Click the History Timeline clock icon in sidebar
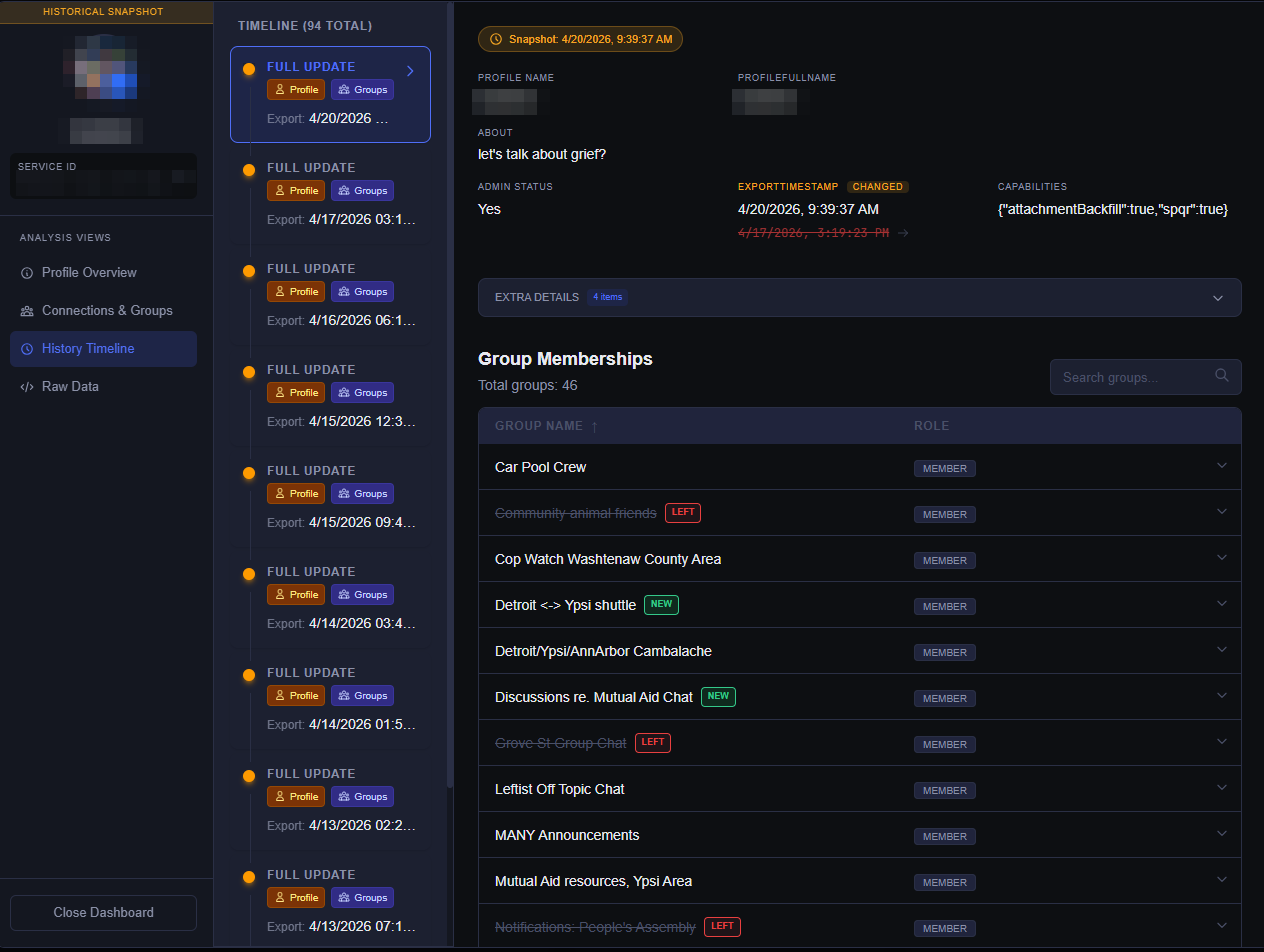The height and width of the screenshot is (952, 1264). coord(27,349)
